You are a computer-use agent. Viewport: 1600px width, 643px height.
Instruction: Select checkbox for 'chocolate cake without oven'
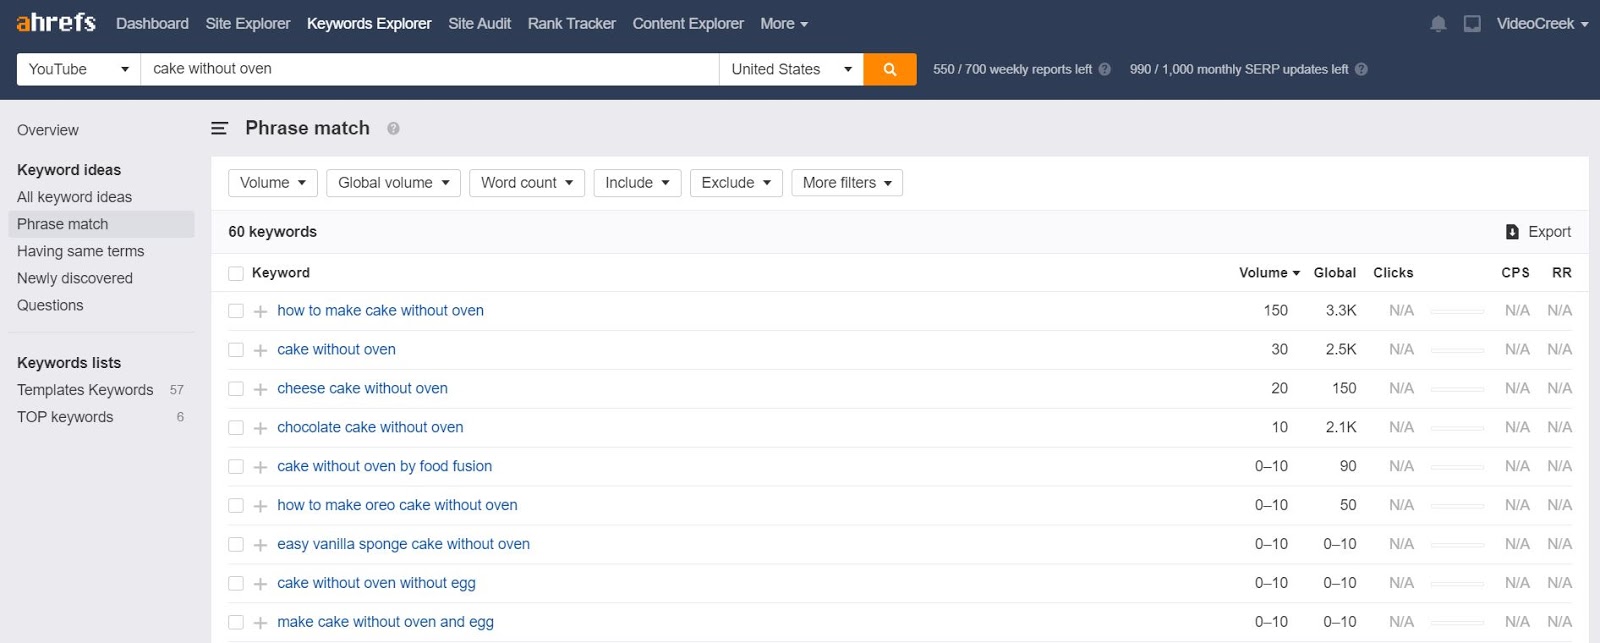(236, 428)
